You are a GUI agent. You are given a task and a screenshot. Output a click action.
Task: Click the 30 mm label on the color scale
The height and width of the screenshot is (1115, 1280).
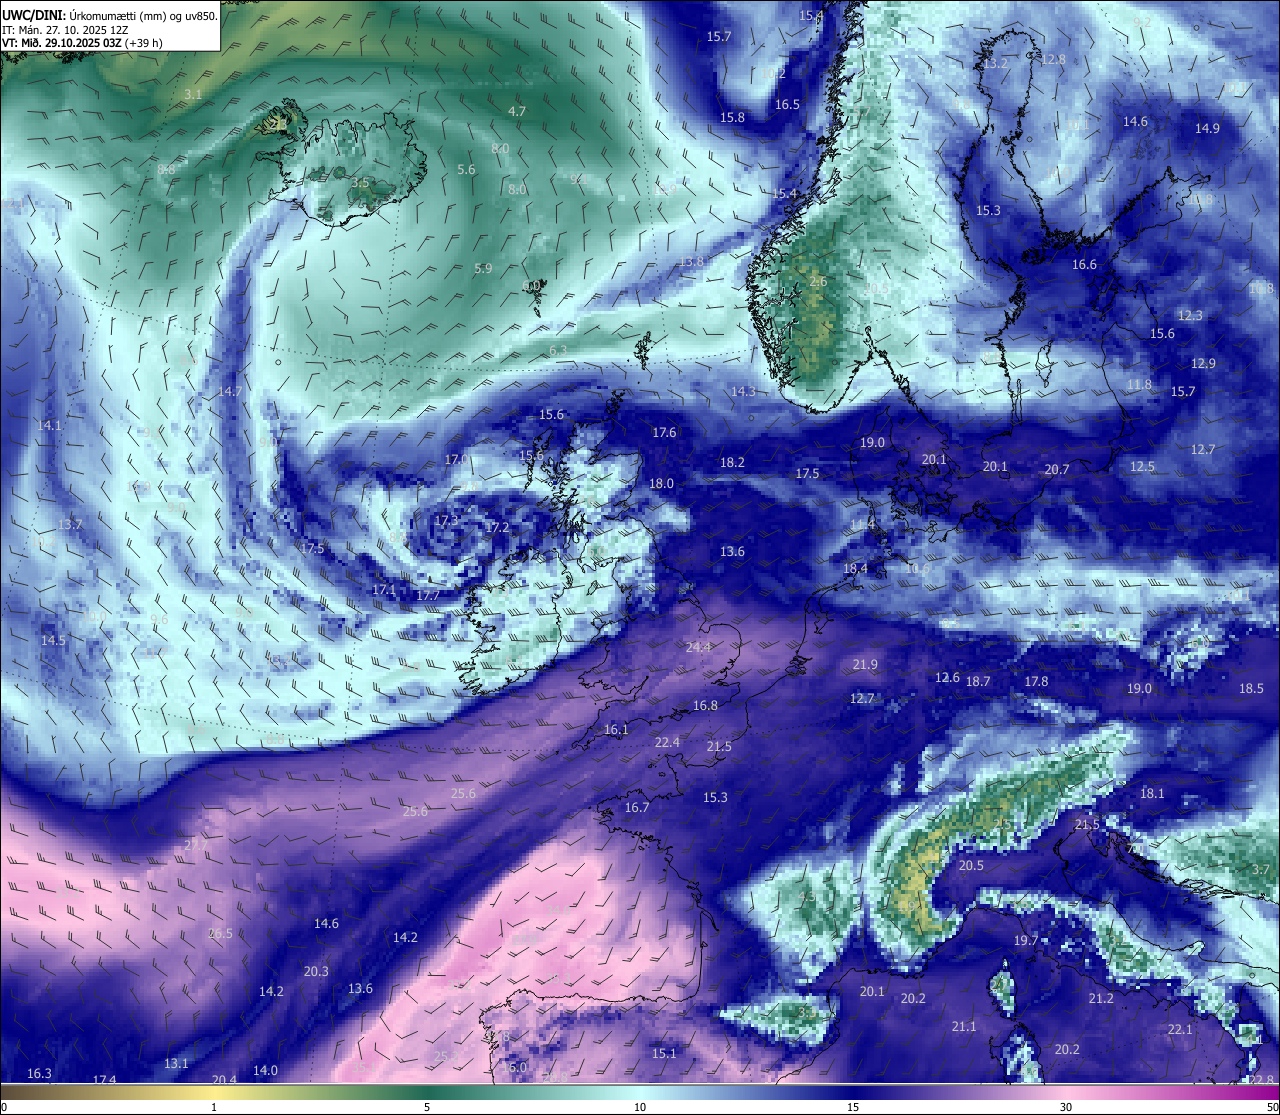click(1066, 1107)
